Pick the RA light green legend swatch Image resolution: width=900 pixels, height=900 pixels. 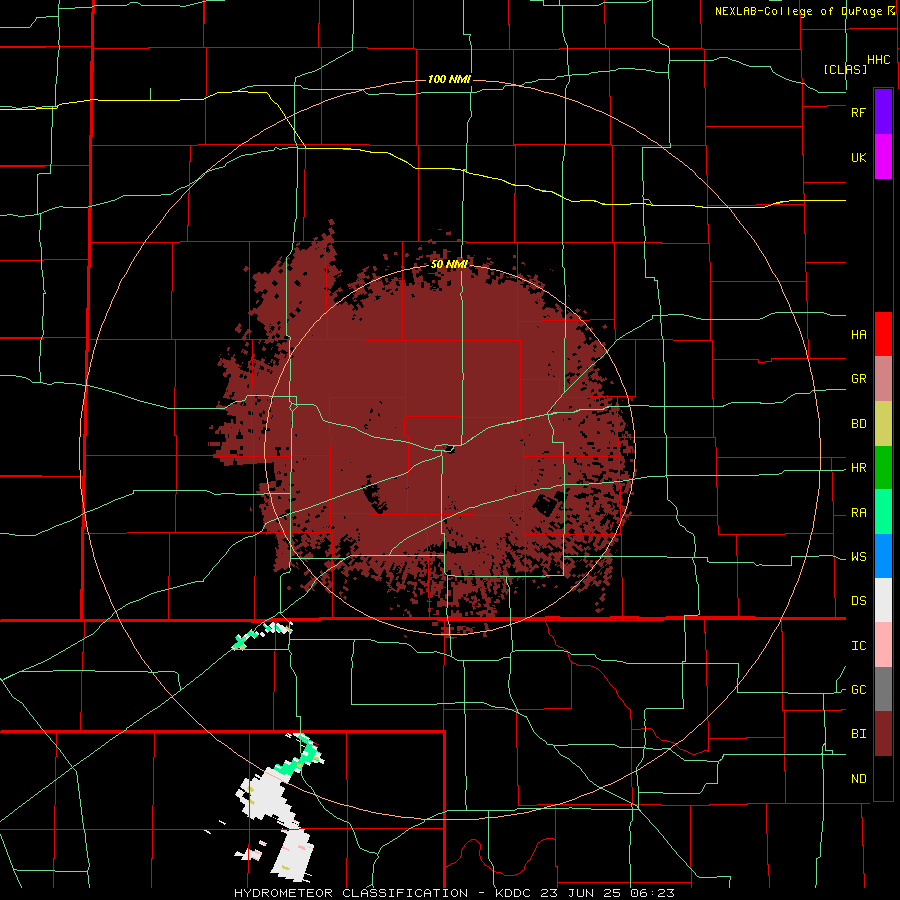pos(883,512)
